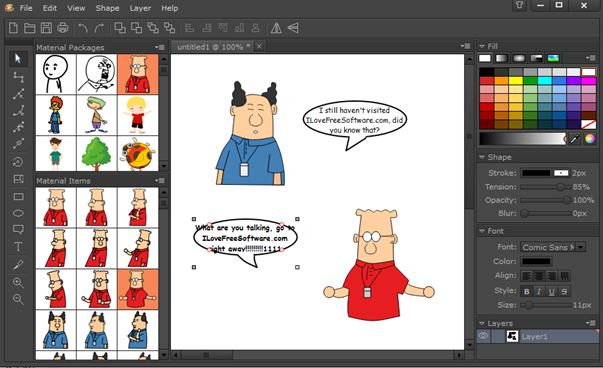
Task: Select the Brush drawing tool
Action: pyautogui.click(x=18, y=265)
